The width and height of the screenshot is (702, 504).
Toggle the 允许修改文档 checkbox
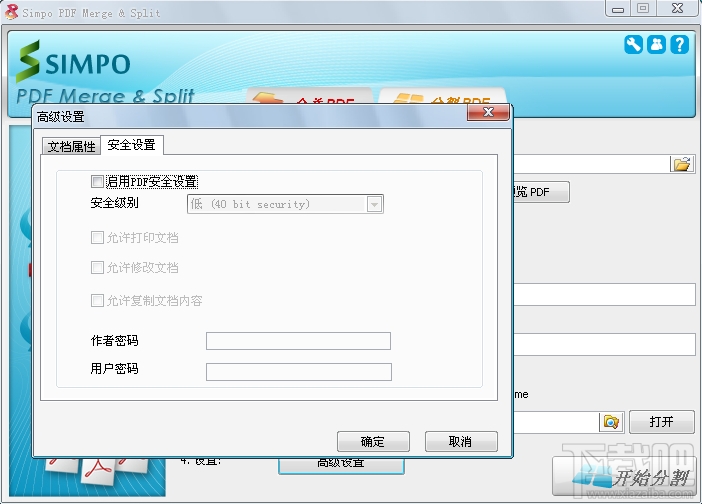pos(97,267)
